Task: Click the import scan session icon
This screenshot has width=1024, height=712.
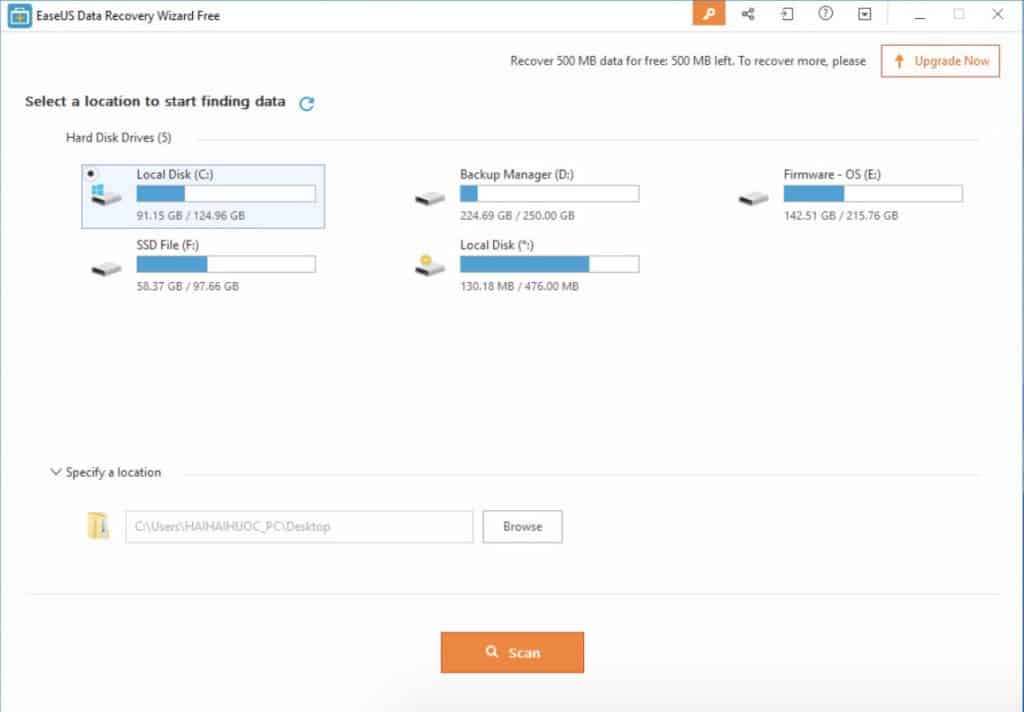Action: pos(787,14)
